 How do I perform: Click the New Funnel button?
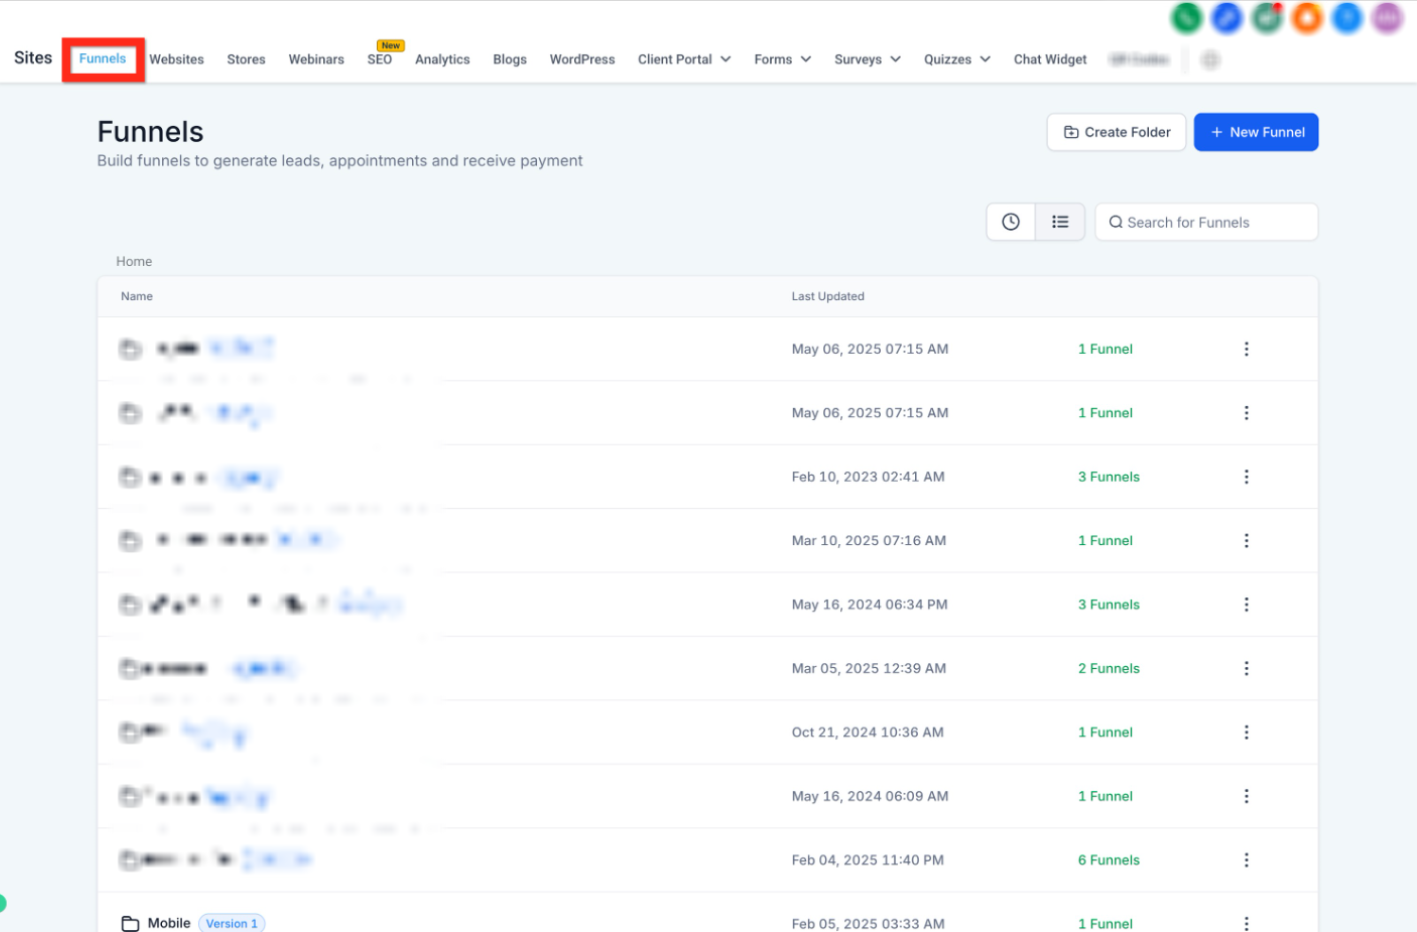click(1256, 132)
